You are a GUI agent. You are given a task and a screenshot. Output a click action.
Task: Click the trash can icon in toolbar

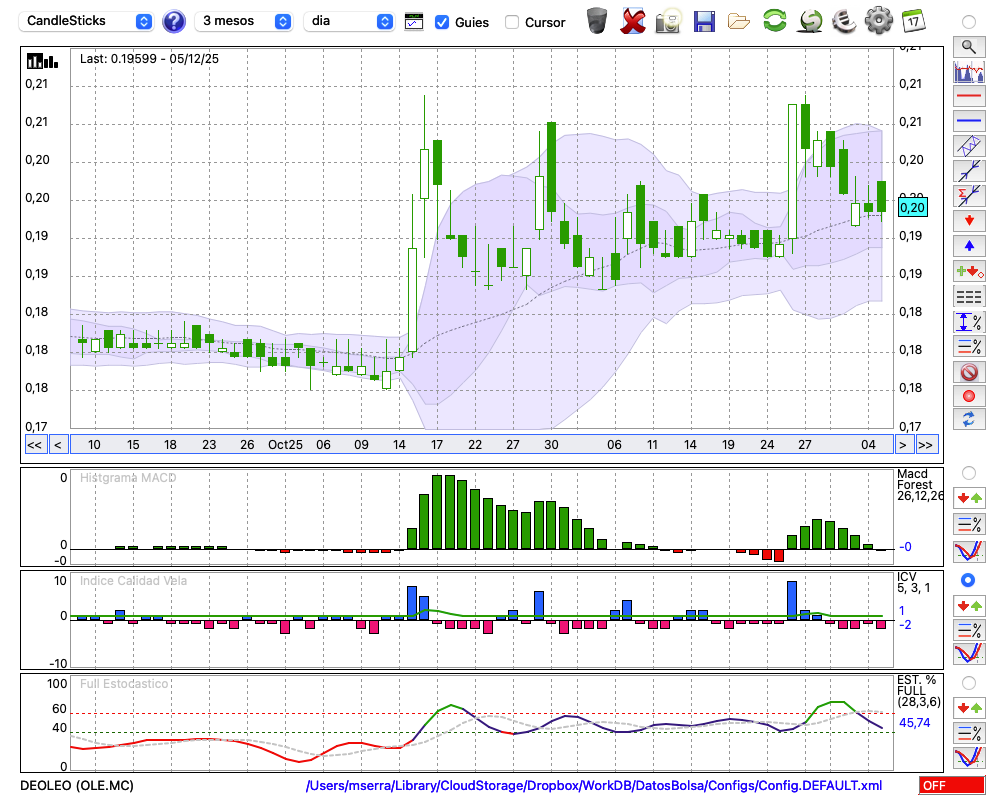597,20
